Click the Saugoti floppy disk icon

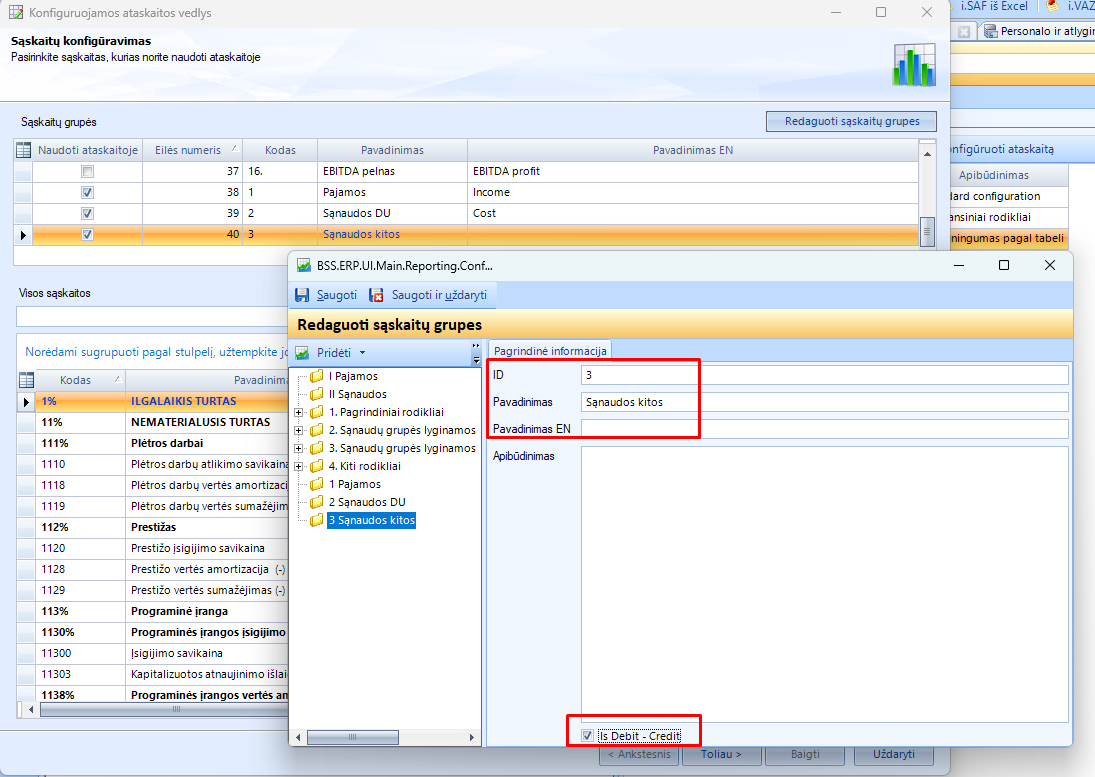click(302, 295)
